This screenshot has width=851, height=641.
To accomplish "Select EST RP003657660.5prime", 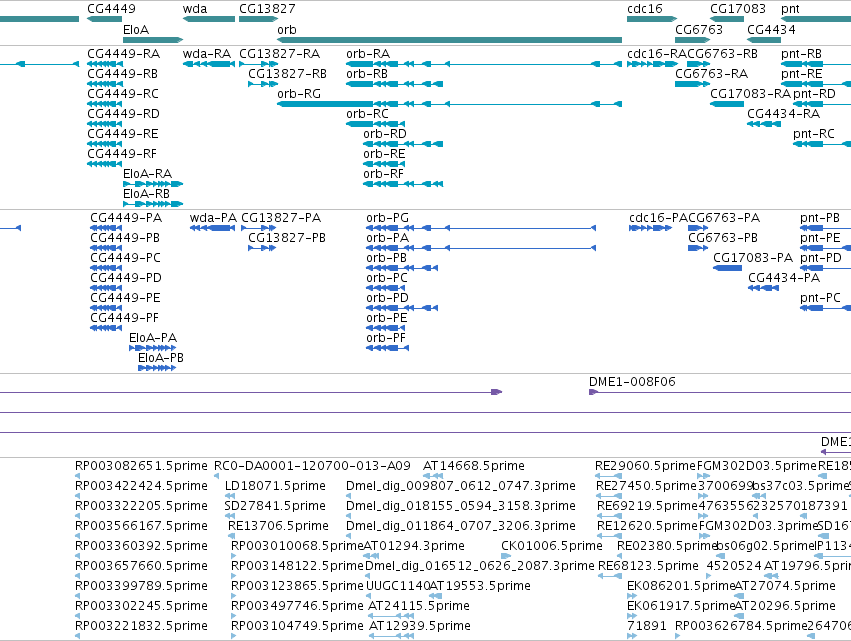I will click(x=78, y=576).
